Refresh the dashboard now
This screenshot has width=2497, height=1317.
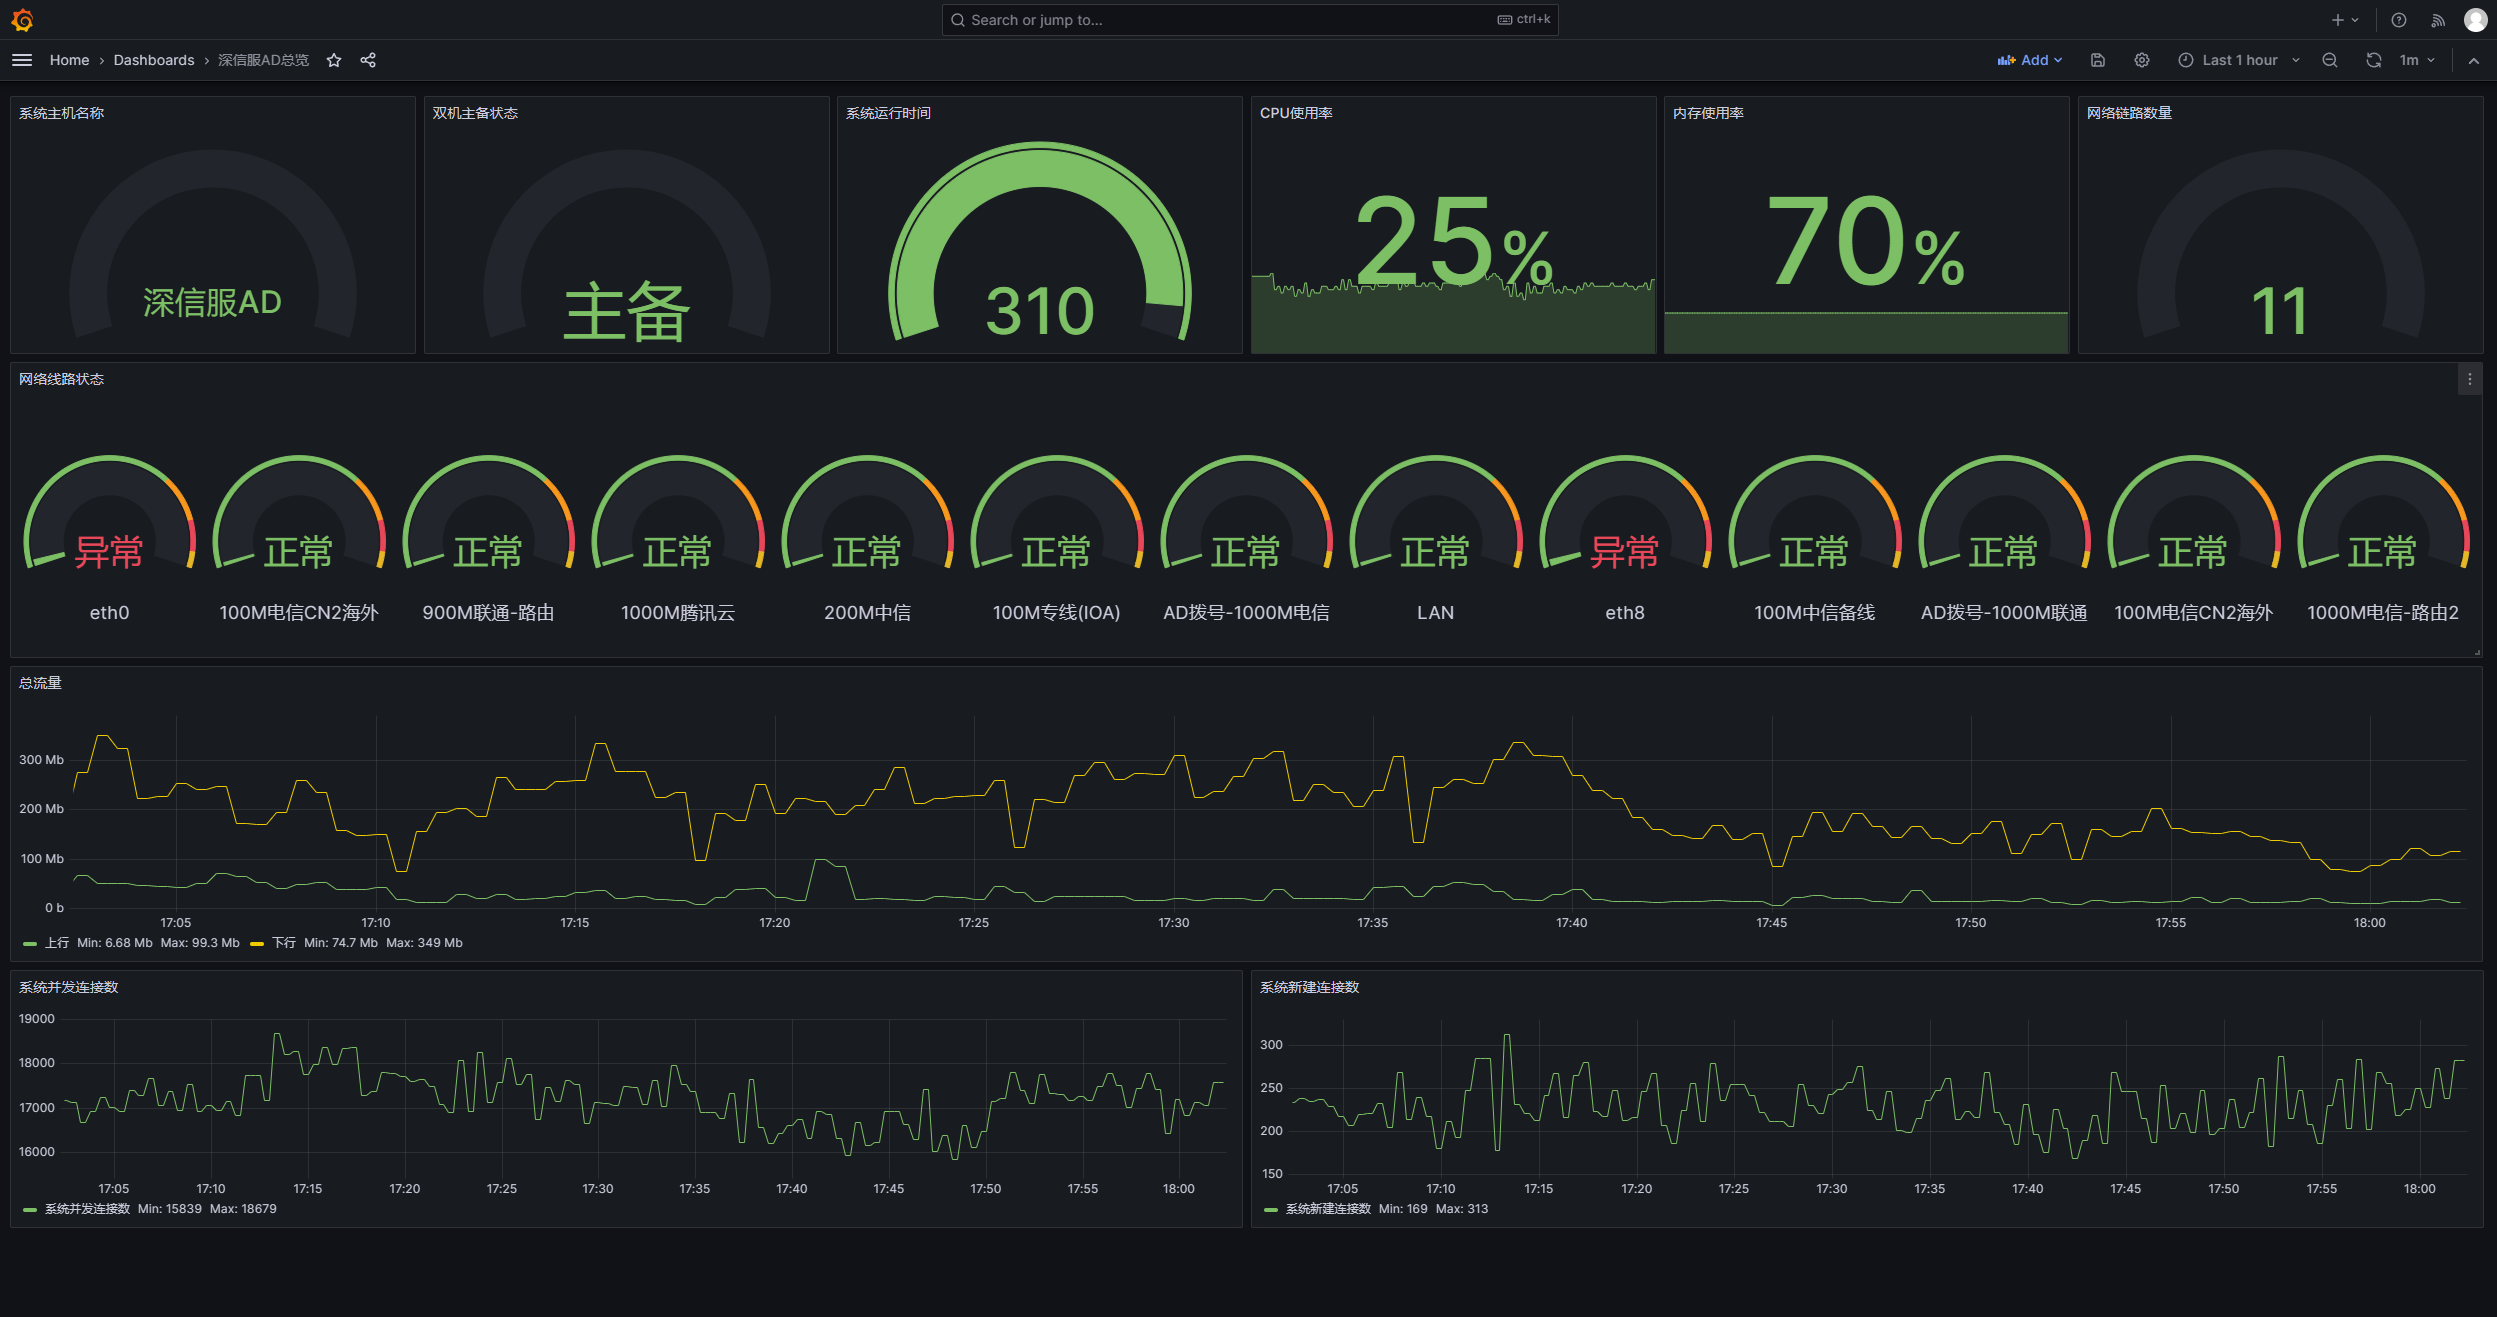(2373, 60)
